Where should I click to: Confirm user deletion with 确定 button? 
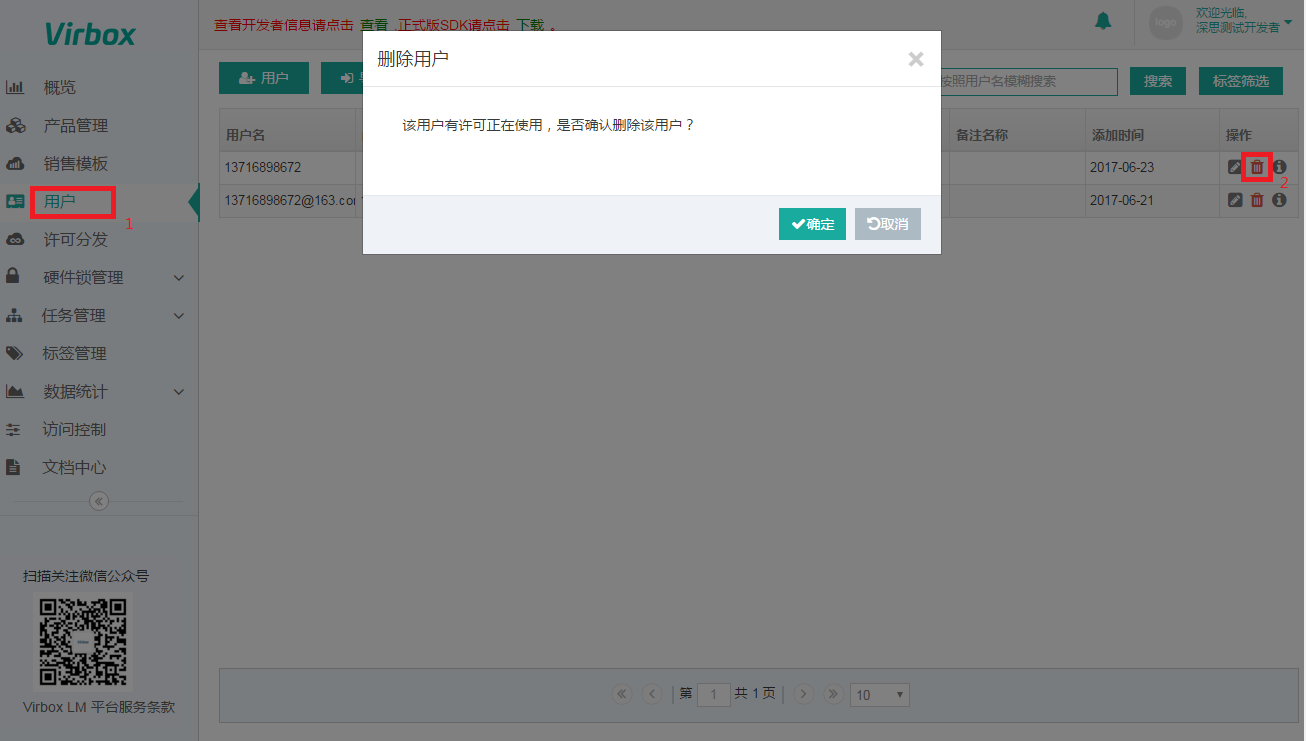point(812,224)
